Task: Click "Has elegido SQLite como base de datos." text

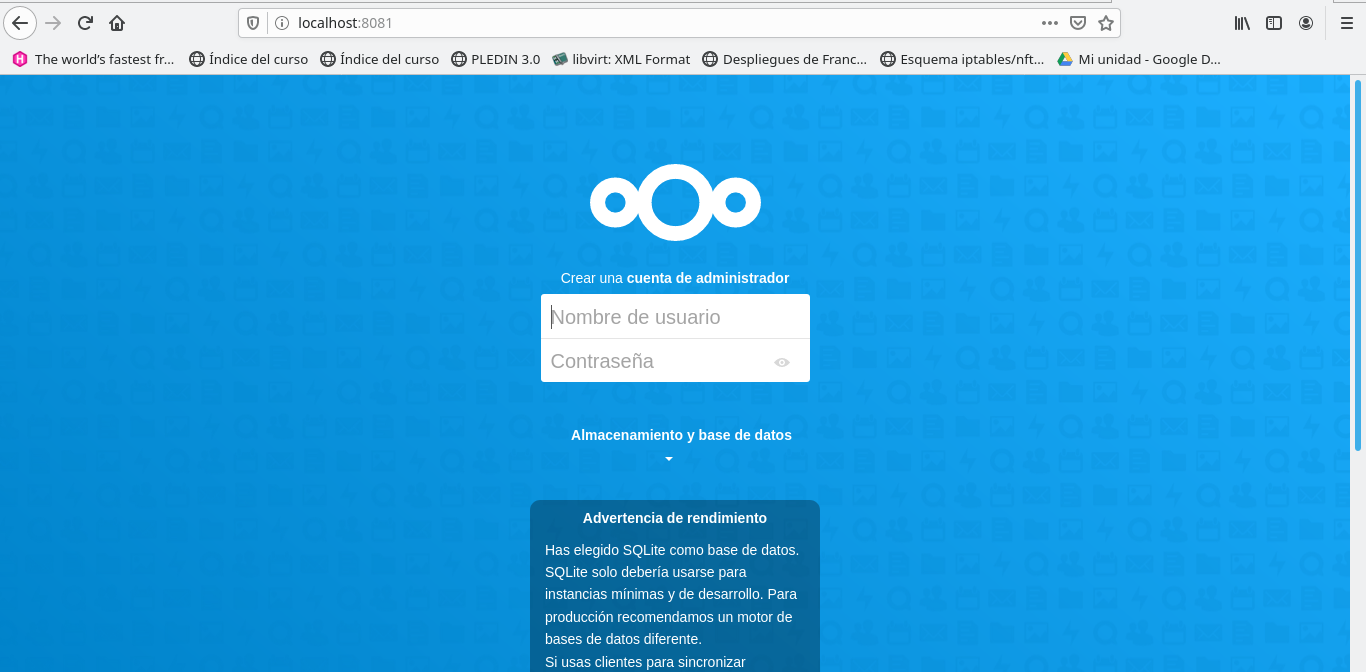Action: click(672, 550)
